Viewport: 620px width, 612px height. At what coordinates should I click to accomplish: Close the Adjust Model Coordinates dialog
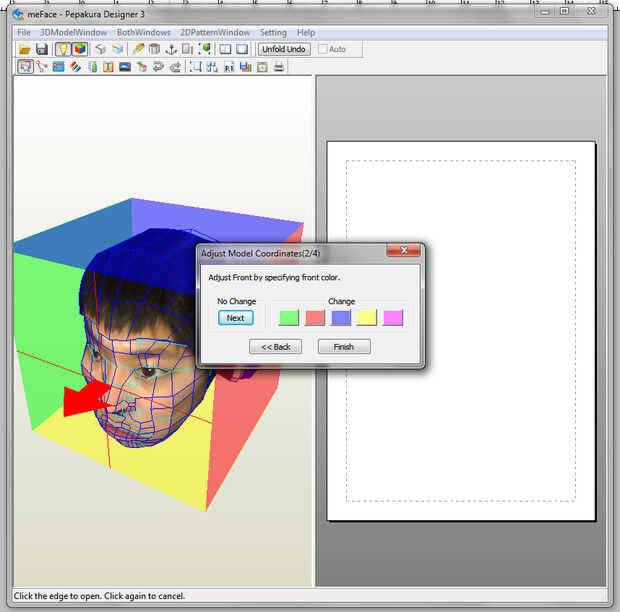[404, 250]
